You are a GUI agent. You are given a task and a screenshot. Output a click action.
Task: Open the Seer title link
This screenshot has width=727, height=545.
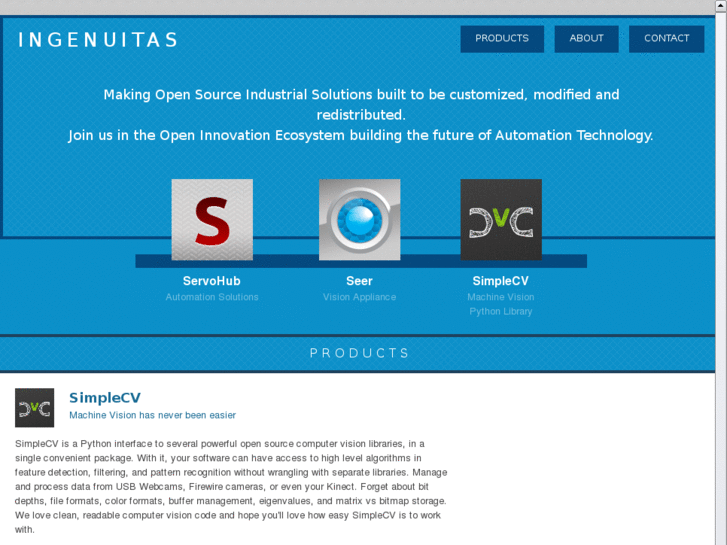pyautogui.click(x=359, y=281)
